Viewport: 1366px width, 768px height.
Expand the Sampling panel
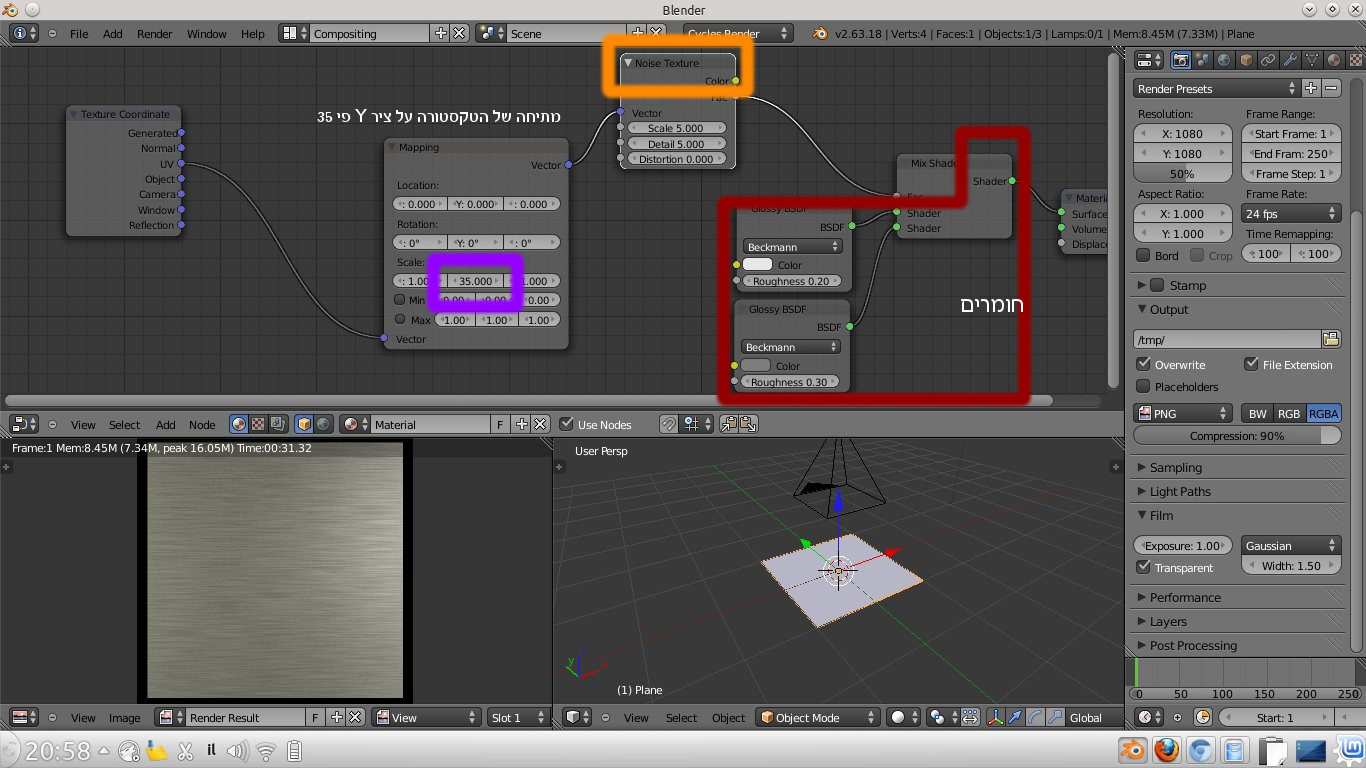click(1176, 467)
